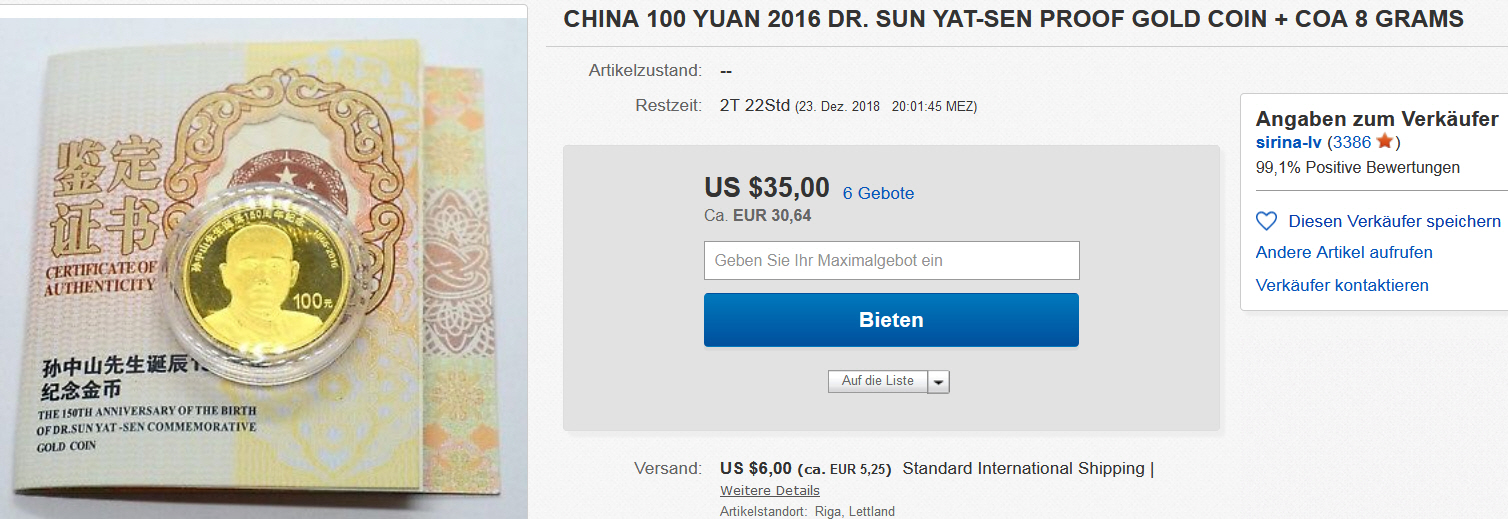Click the US $35,00 current price
The image size is (1508, 519).
click(x=767, y=187)
